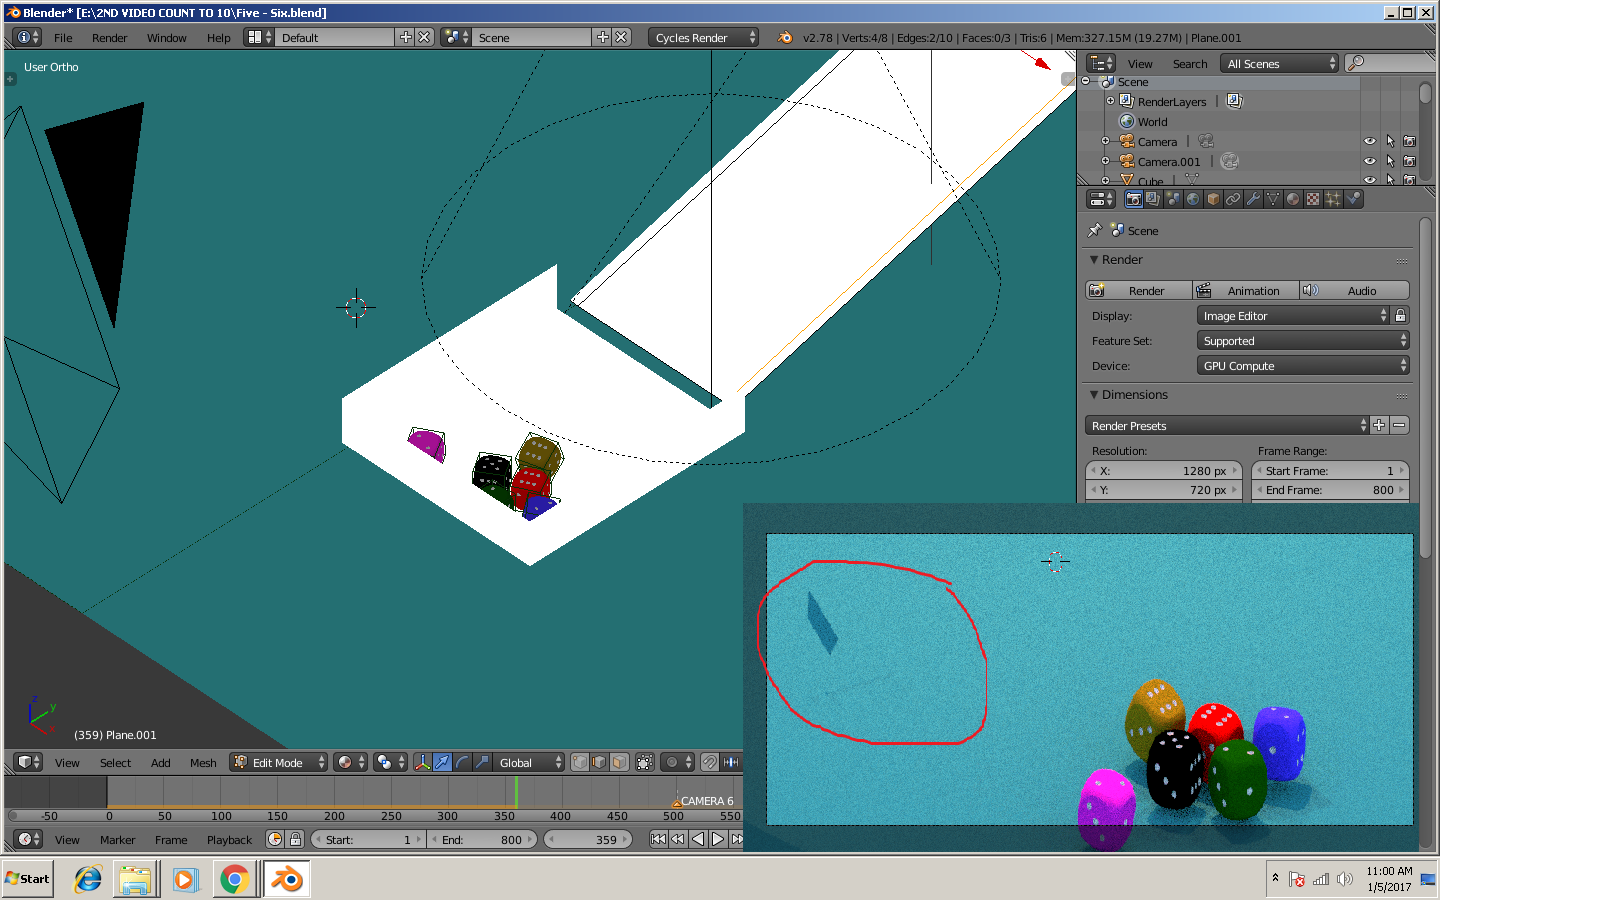
Task: Collapse the Dimensions panel
Action: pos(1094,394)
